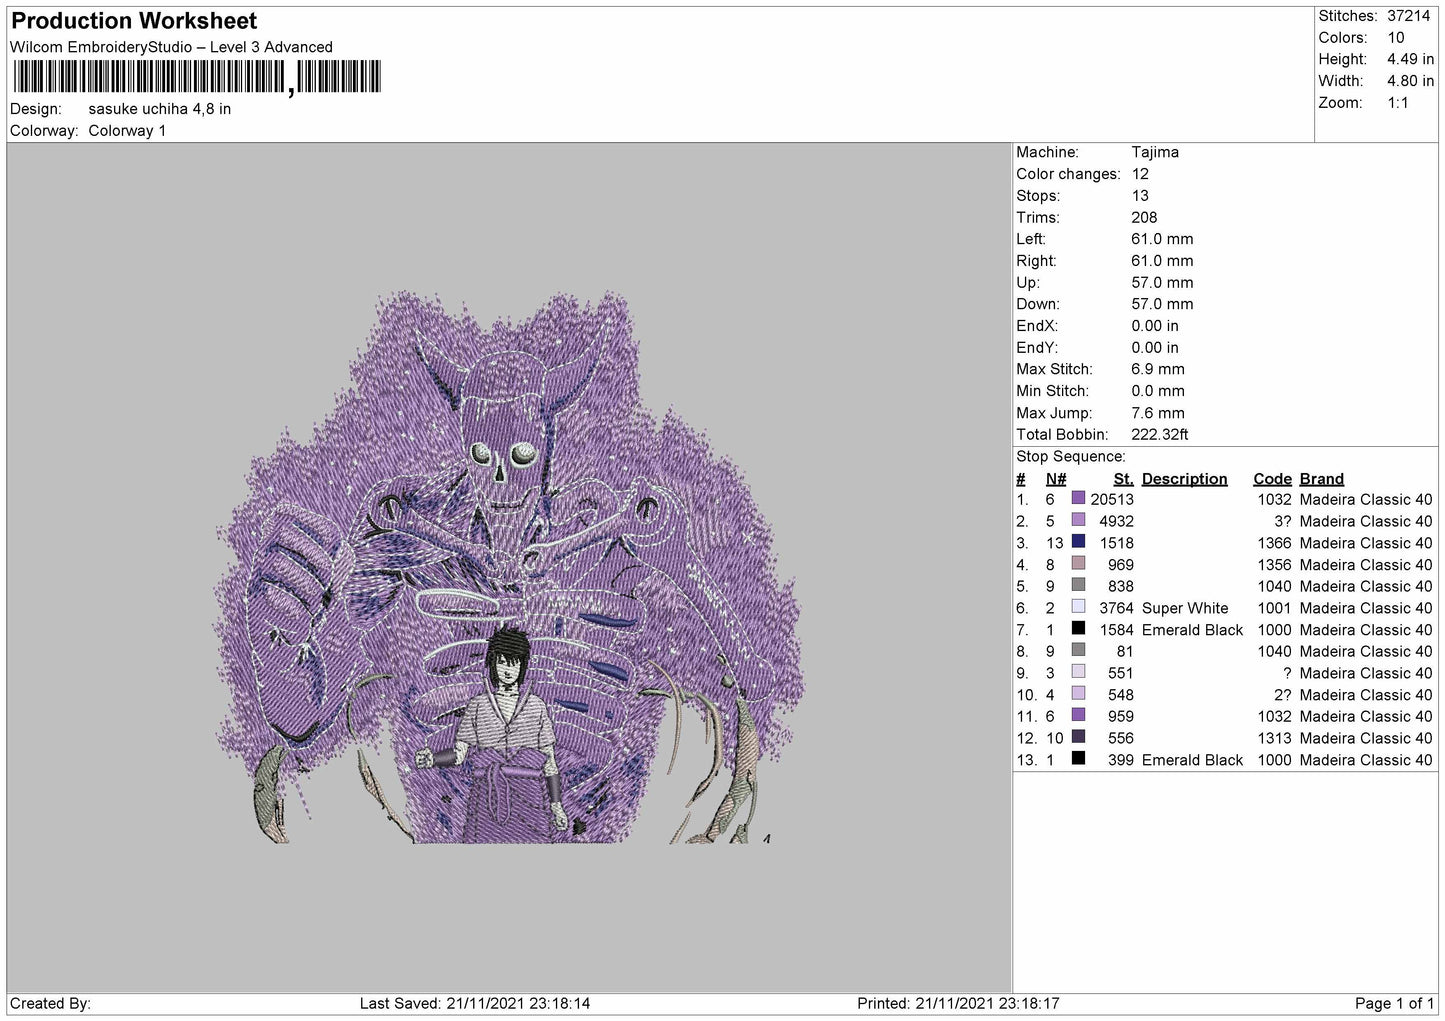Click the Min Stitch value 0.0 mm
Screen dimensions: 1445x1021
[x=1158, y=391]
